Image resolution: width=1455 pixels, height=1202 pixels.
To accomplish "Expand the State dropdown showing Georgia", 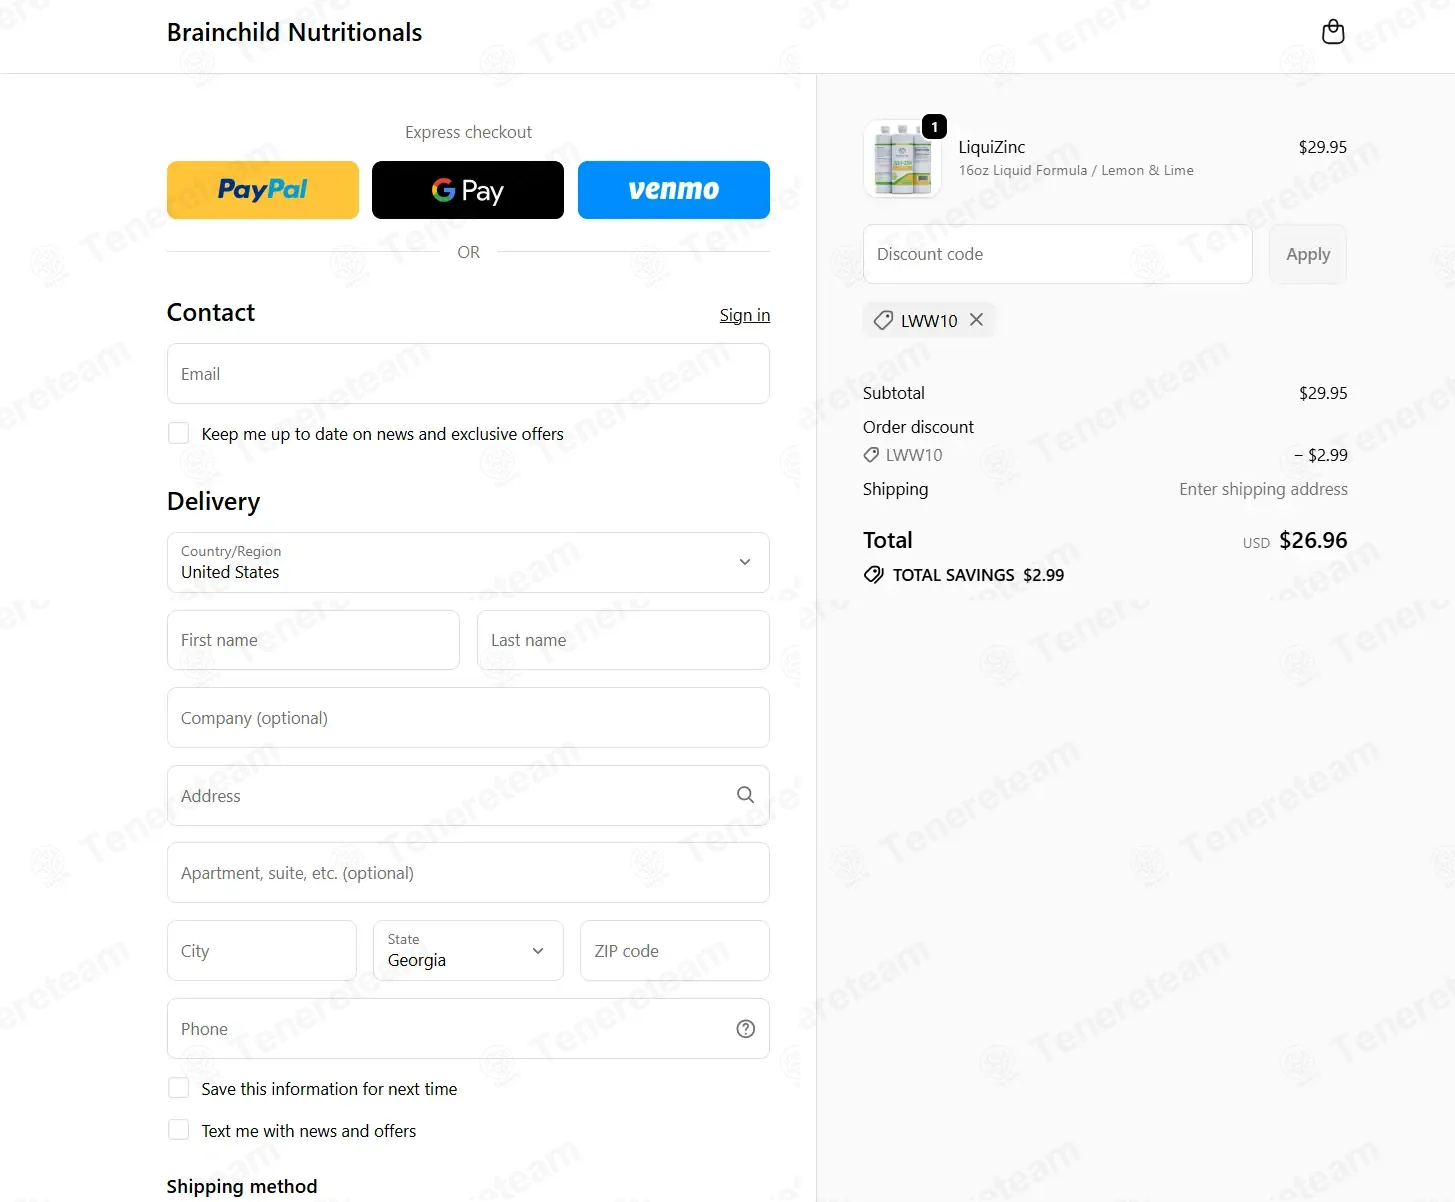I will 468,950.
